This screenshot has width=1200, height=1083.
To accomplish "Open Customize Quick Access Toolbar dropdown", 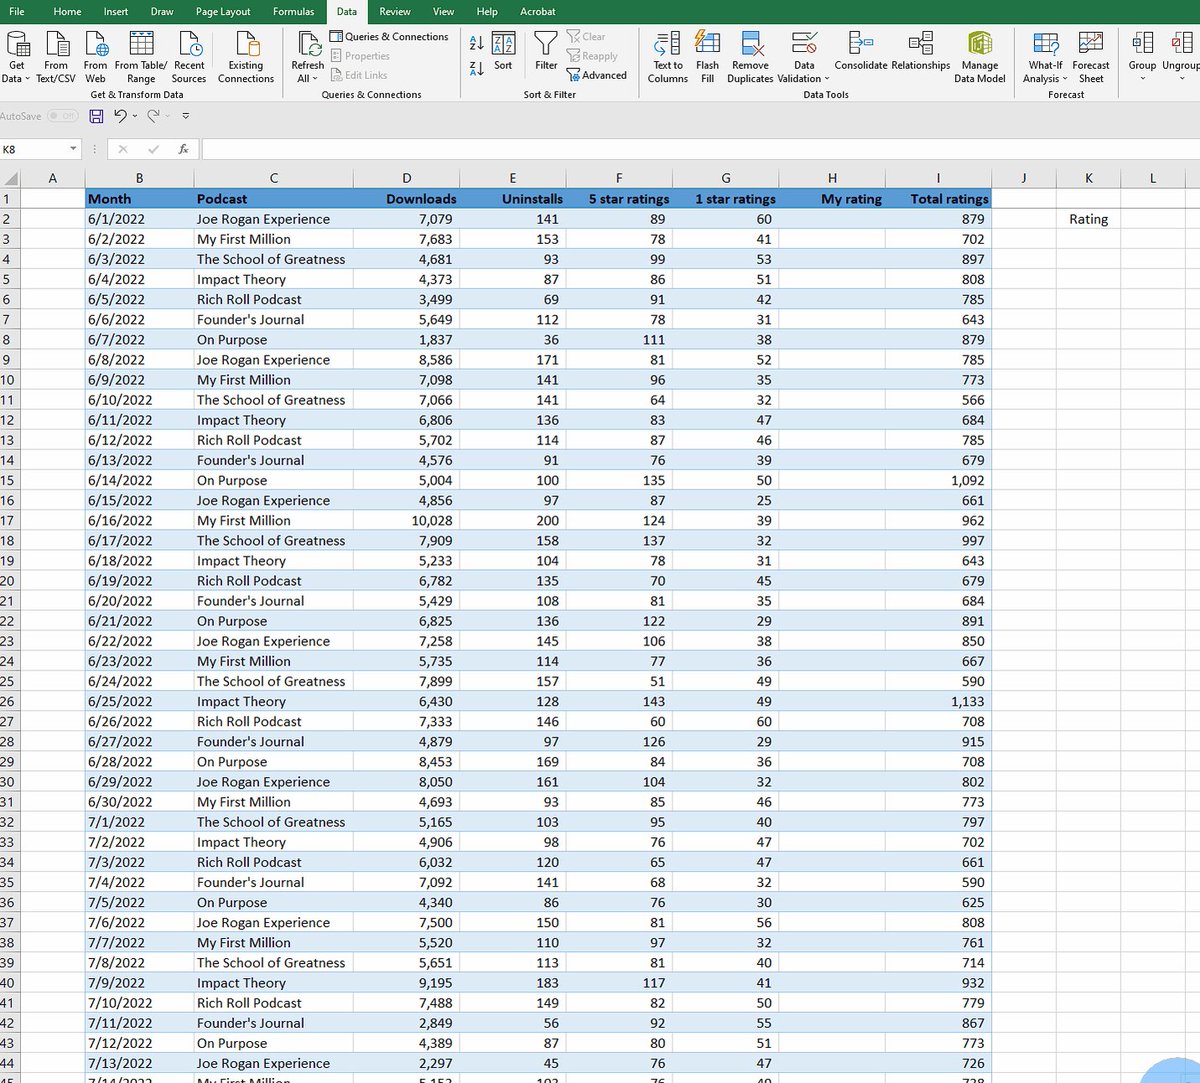I will [x=185, y=116].
